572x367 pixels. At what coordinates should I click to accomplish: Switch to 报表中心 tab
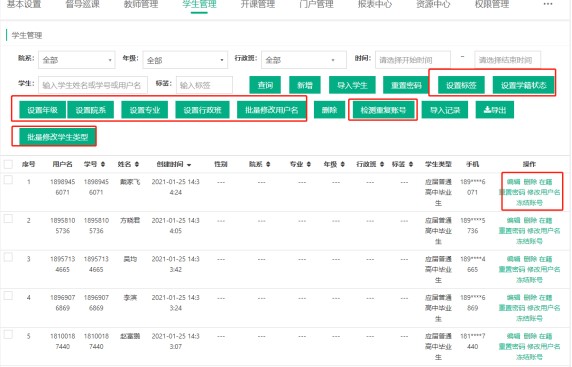coord(375,4)
